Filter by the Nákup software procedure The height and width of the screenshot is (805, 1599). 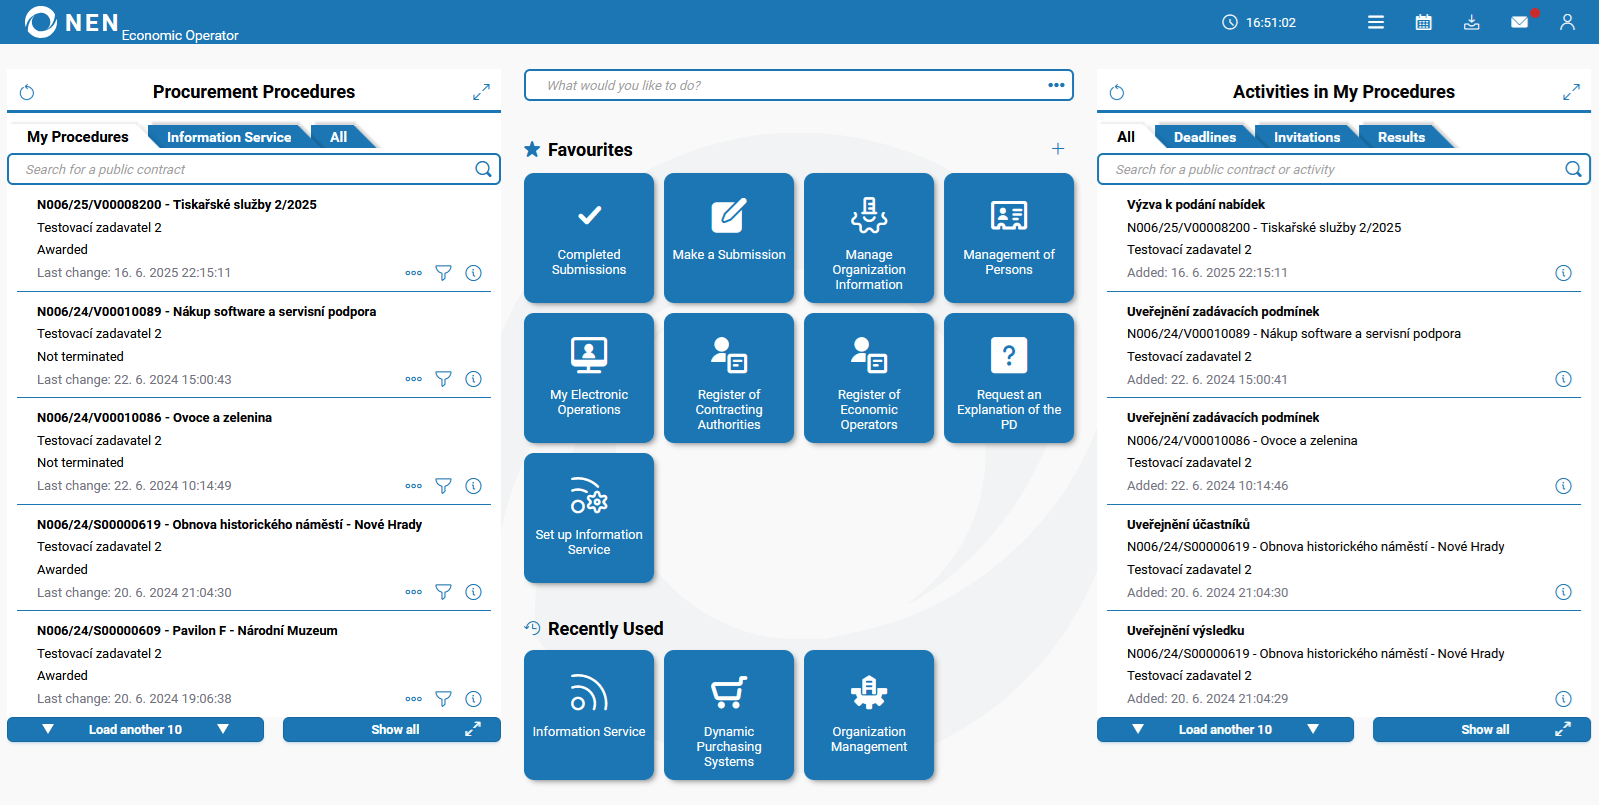click(x=443, y=379)
